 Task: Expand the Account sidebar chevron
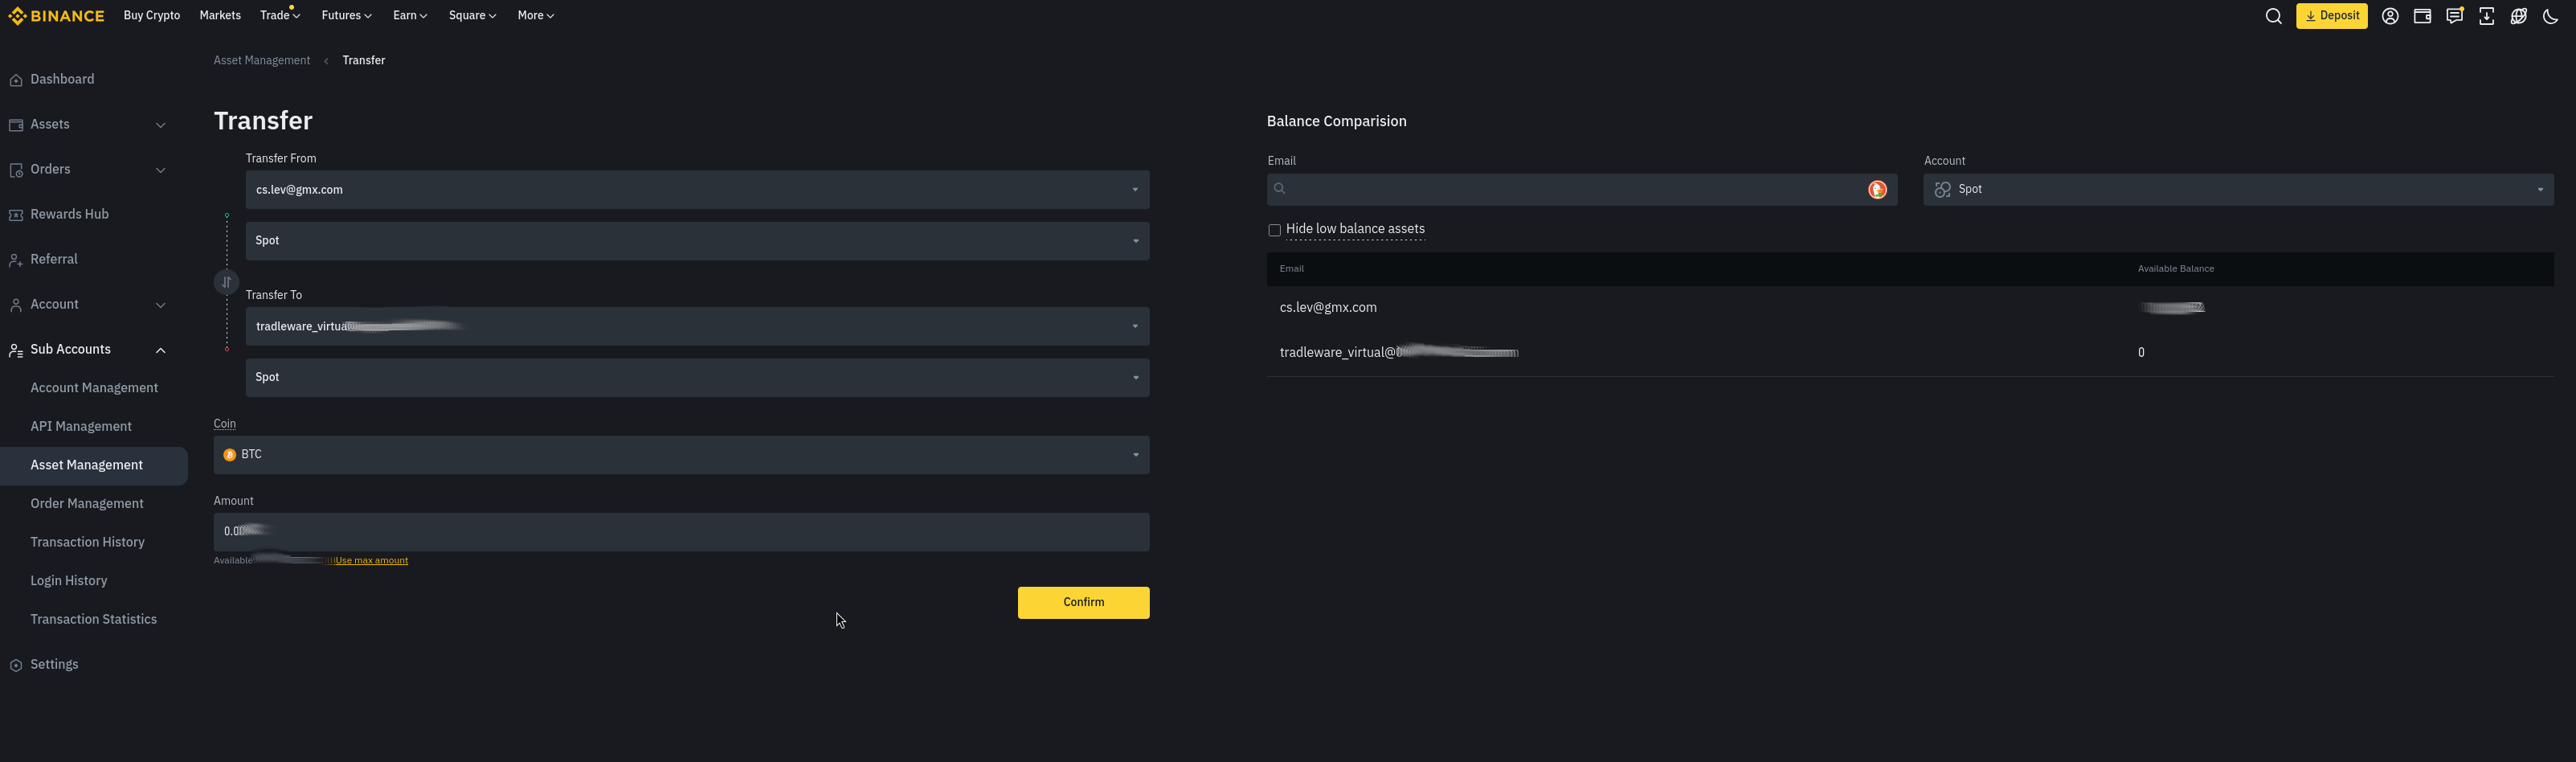(161, 305)
